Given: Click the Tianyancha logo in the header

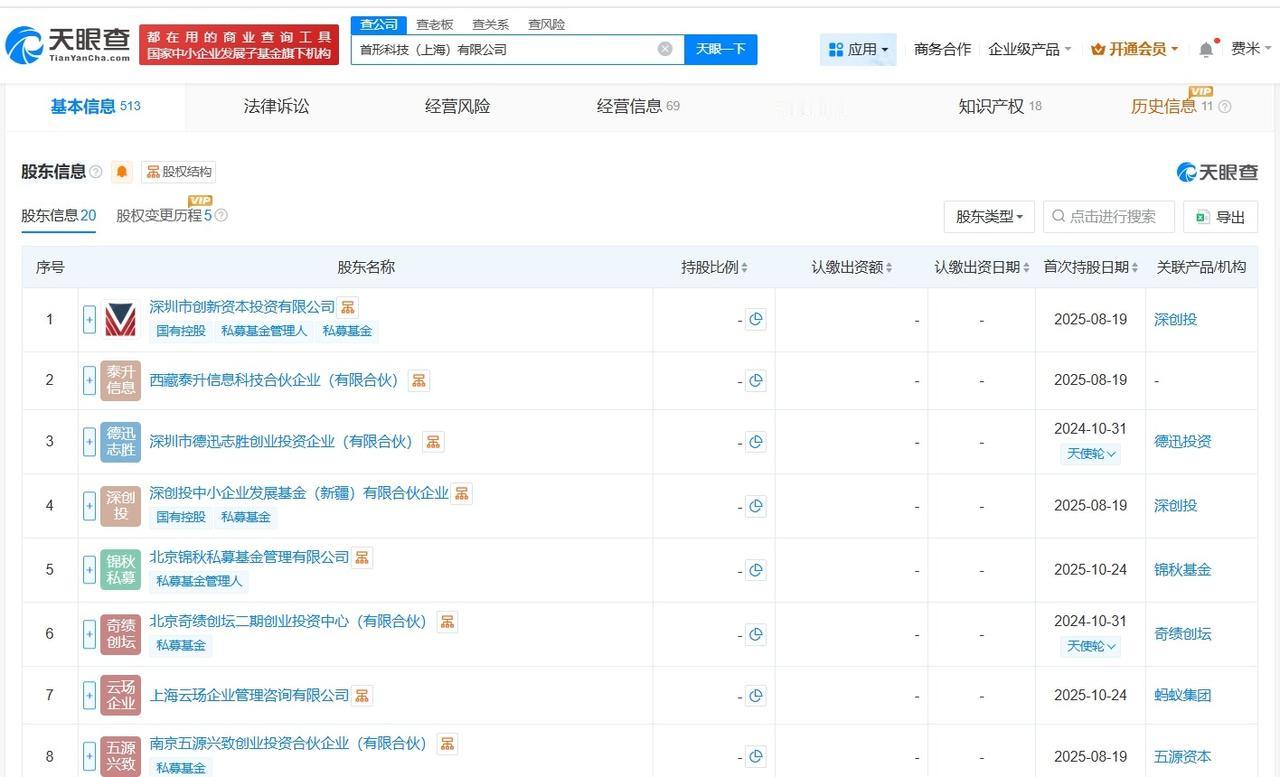Looking at the screenshot, I should [68, 44].
